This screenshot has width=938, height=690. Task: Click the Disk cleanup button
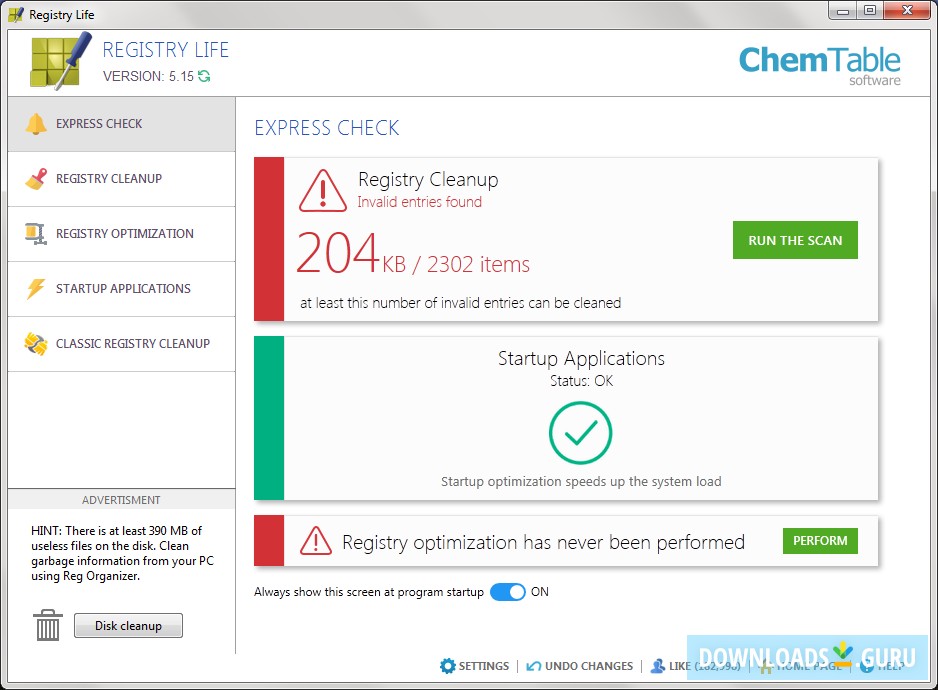[x=128, y=625]
